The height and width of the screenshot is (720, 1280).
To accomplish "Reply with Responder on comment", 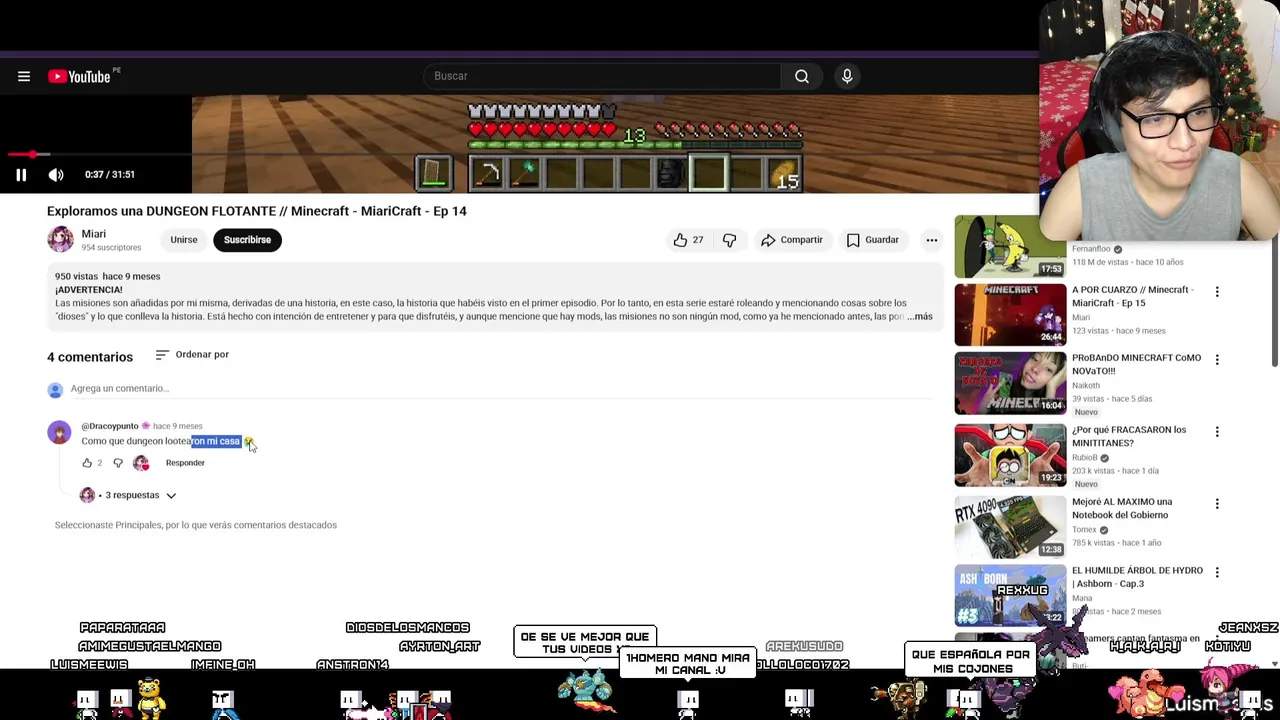I will (185, 463).
